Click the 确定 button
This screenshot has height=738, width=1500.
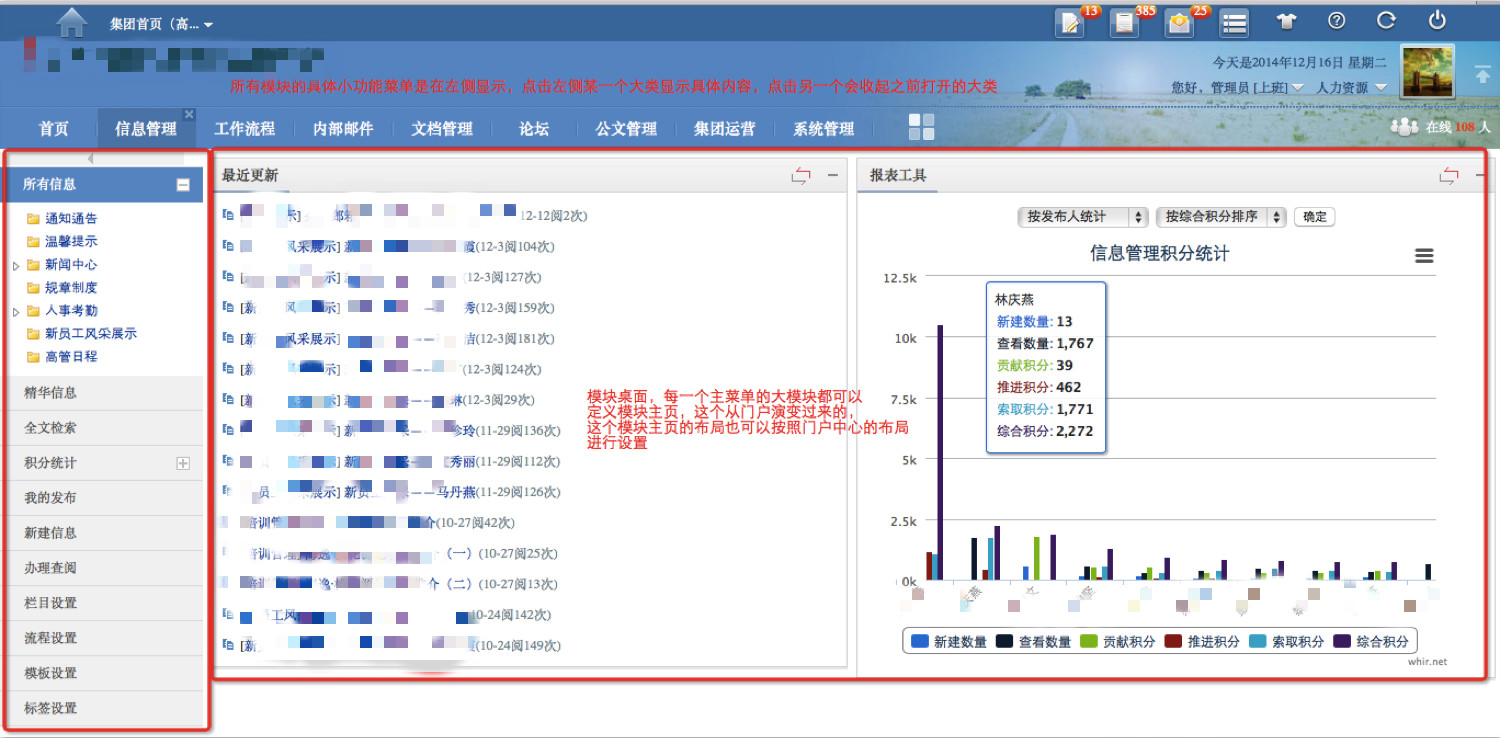(1314, 217)
